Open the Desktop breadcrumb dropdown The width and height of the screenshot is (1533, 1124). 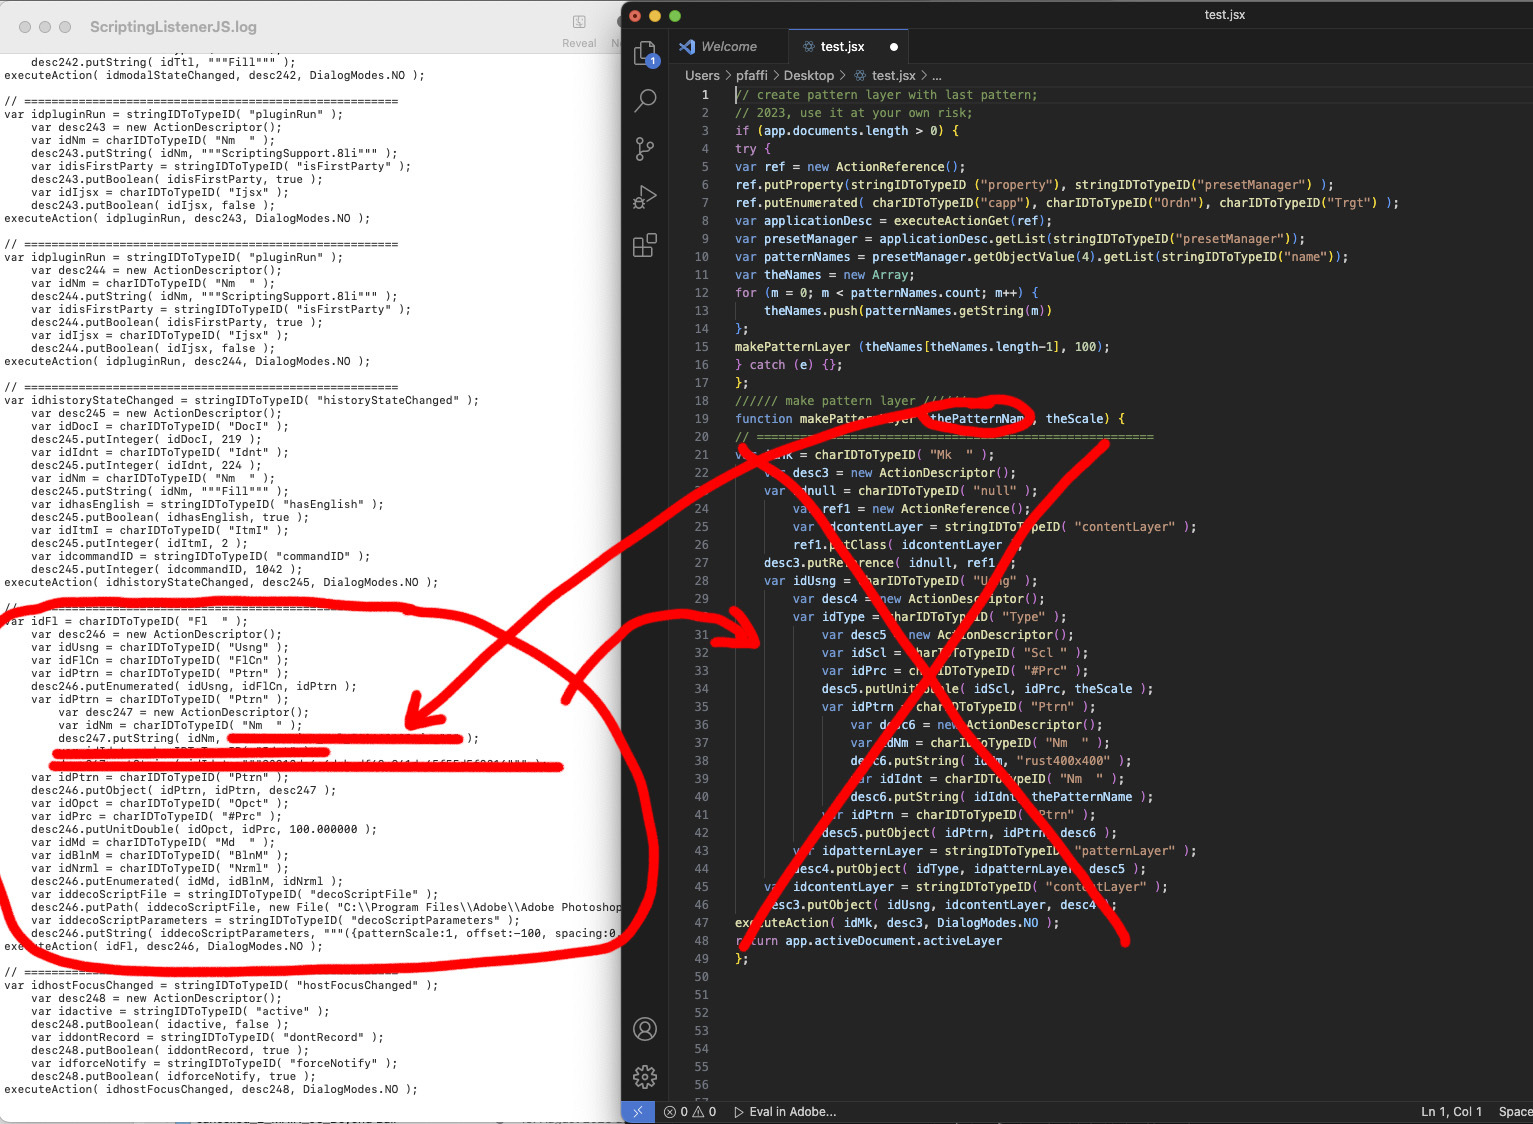tap(810, 75)
